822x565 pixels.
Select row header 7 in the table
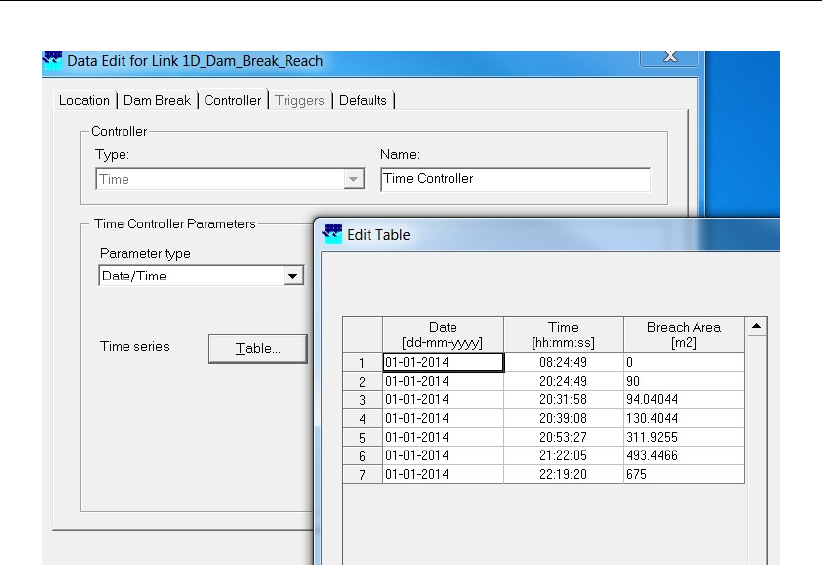tap(362, 475)
